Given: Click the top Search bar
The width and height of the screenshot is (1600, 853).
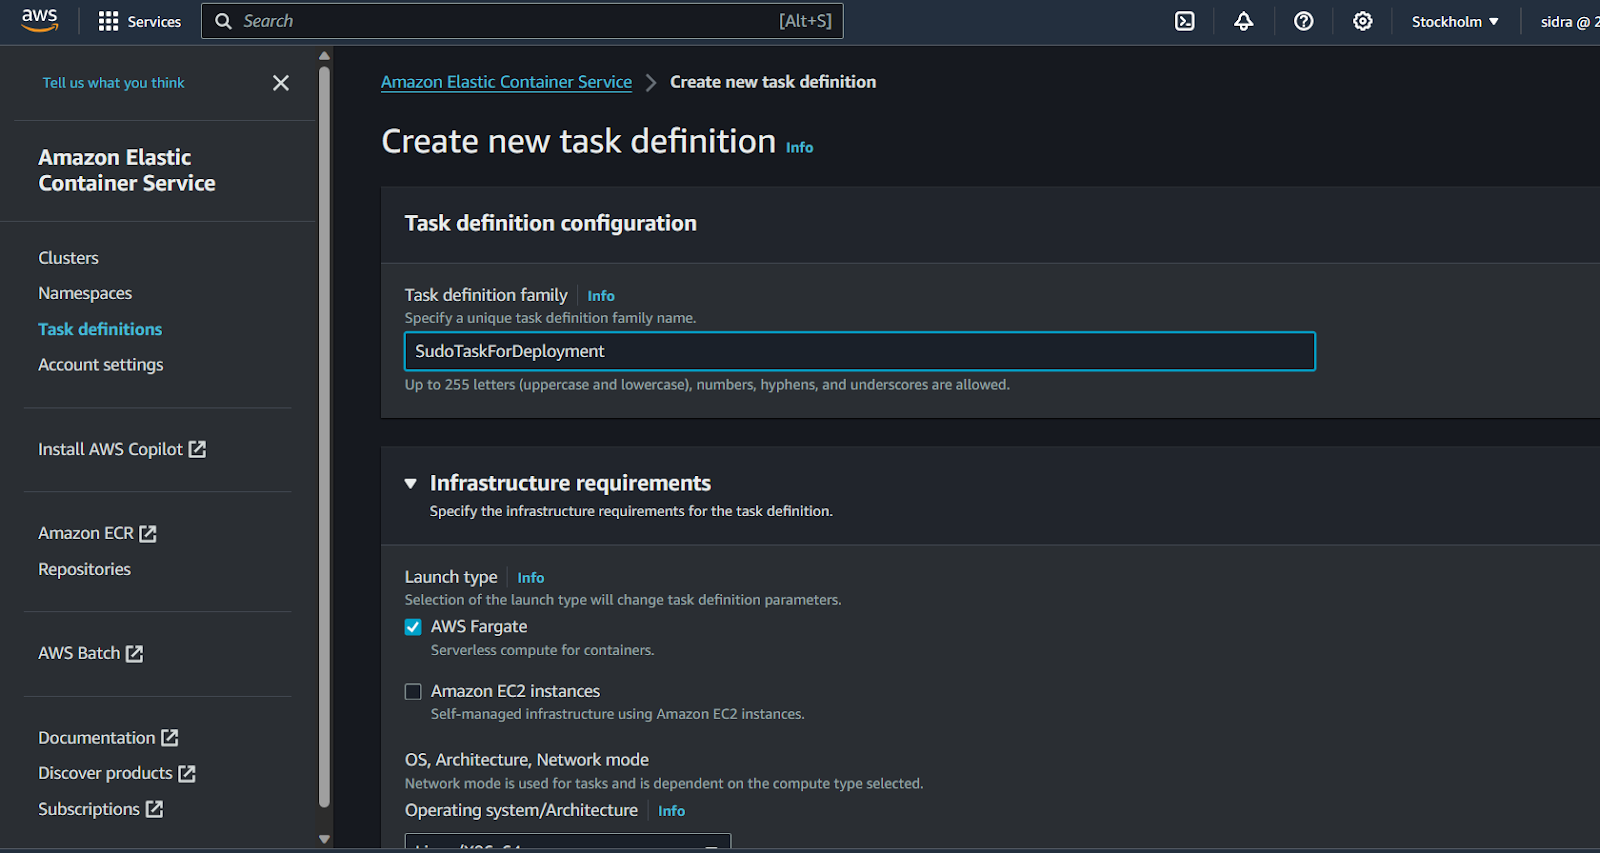Looking at the screenshot, I should (522, 21).
